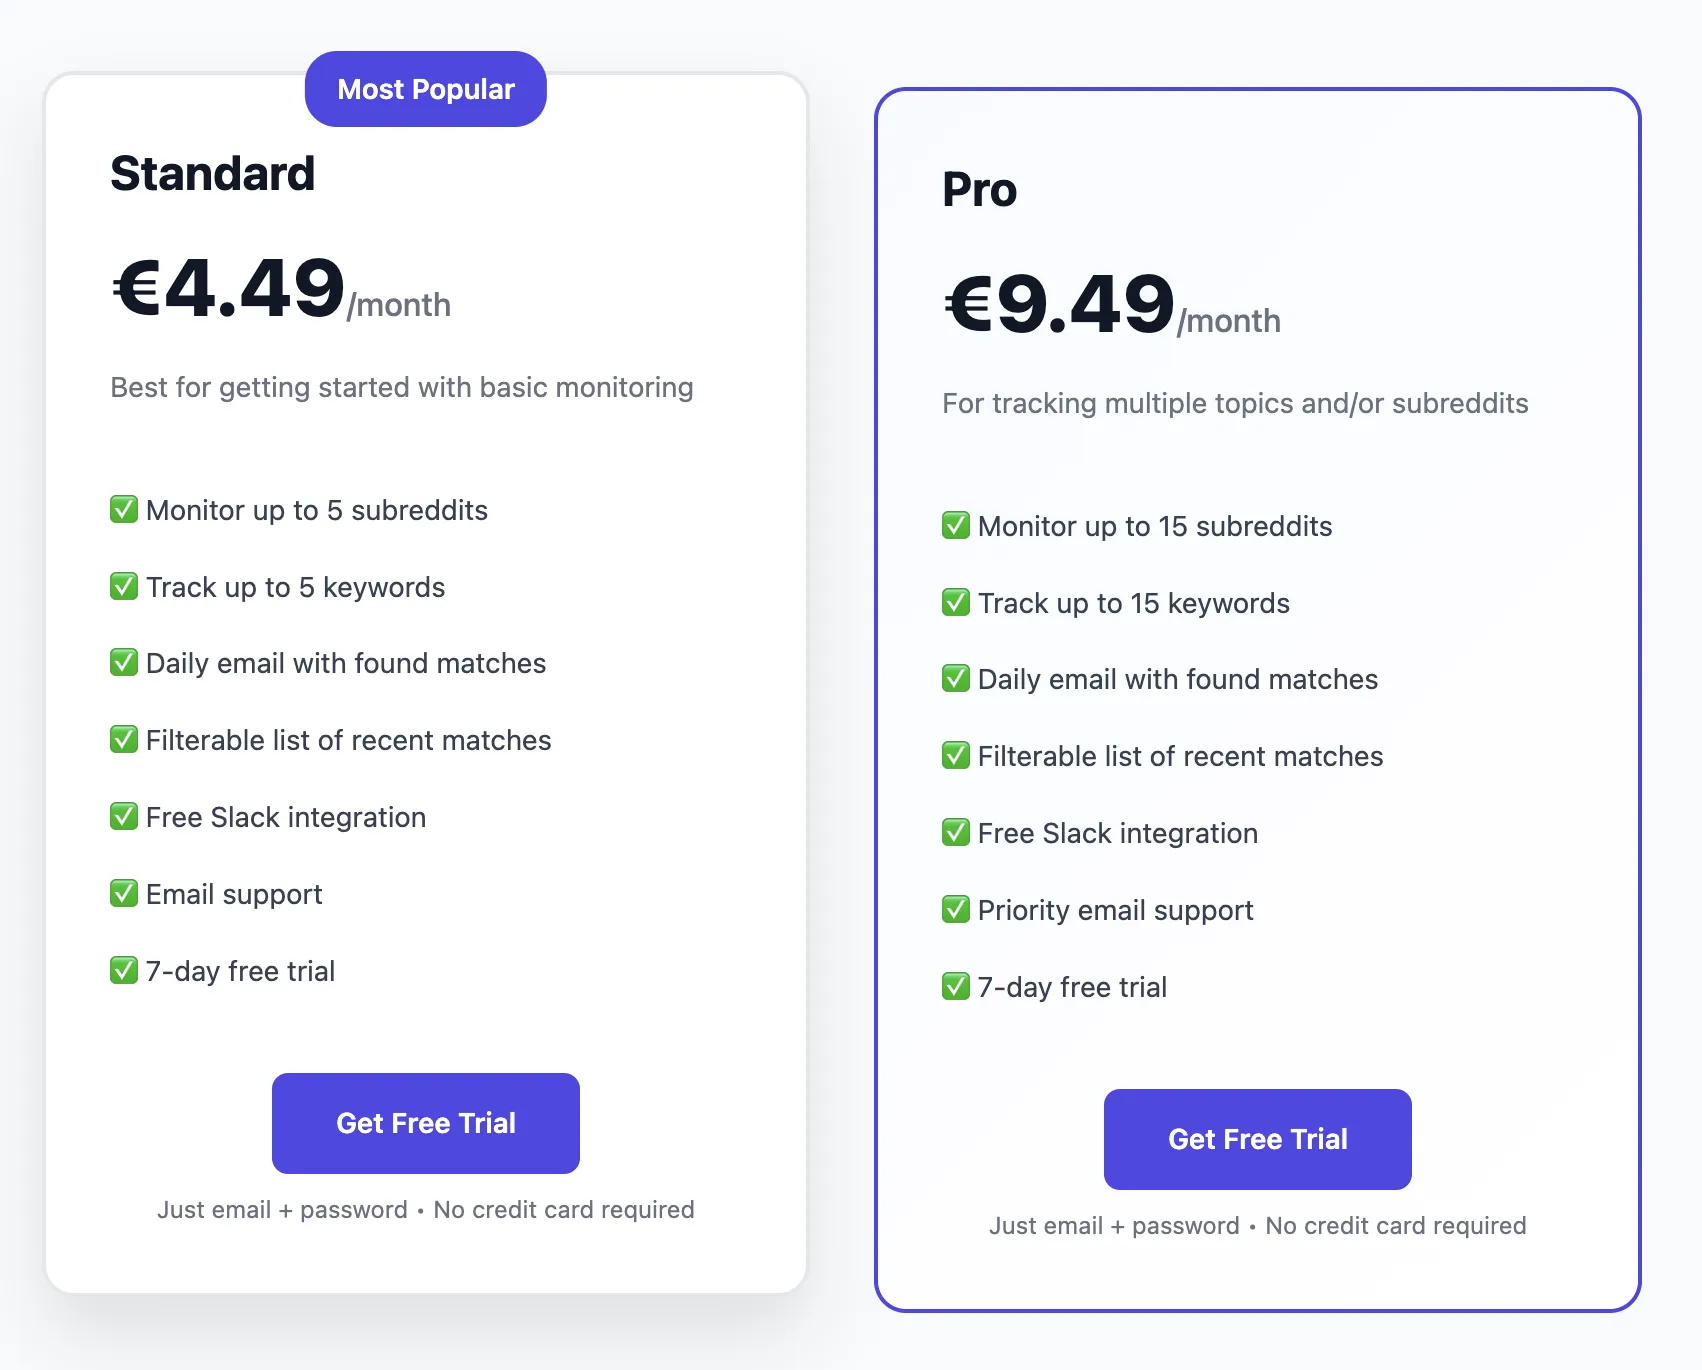Image resolution: width=1702 pixels, height=1370 pixels.
Task: Toggle the '7-day free trial' check on Standard
Action: (x=123, y=969)
